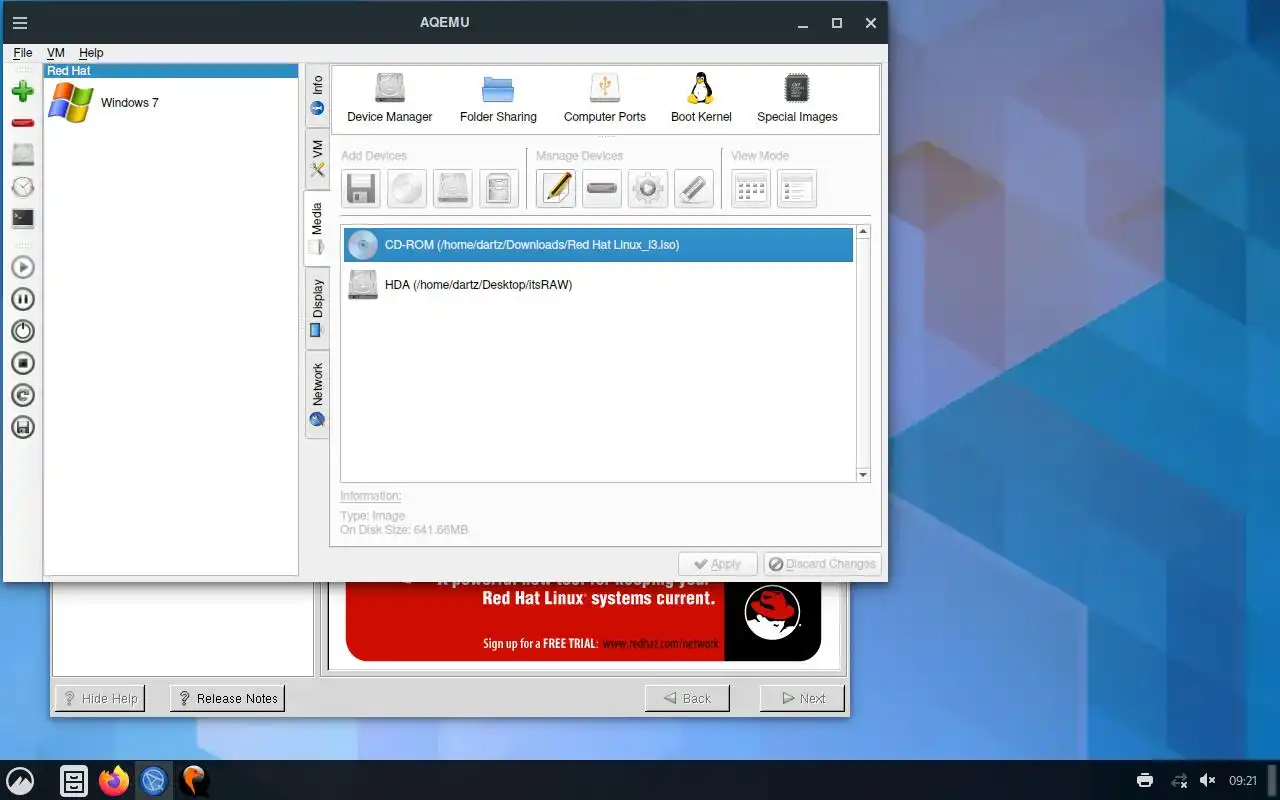This screenshot has width=1280, height=800.
Task: Open the file manager from the taskbar
Action: click(74, 780)
